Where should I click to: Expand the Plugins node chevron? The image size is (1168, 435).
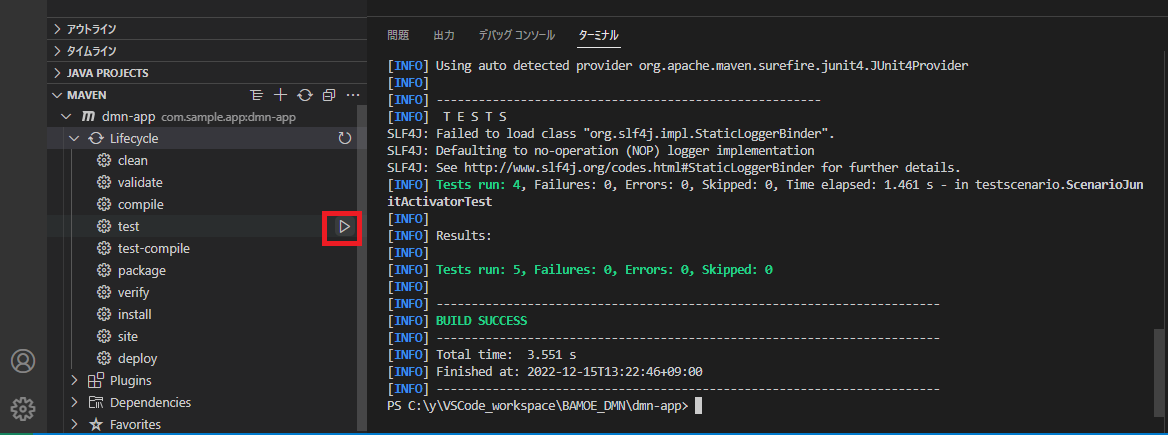pos(74,381)
